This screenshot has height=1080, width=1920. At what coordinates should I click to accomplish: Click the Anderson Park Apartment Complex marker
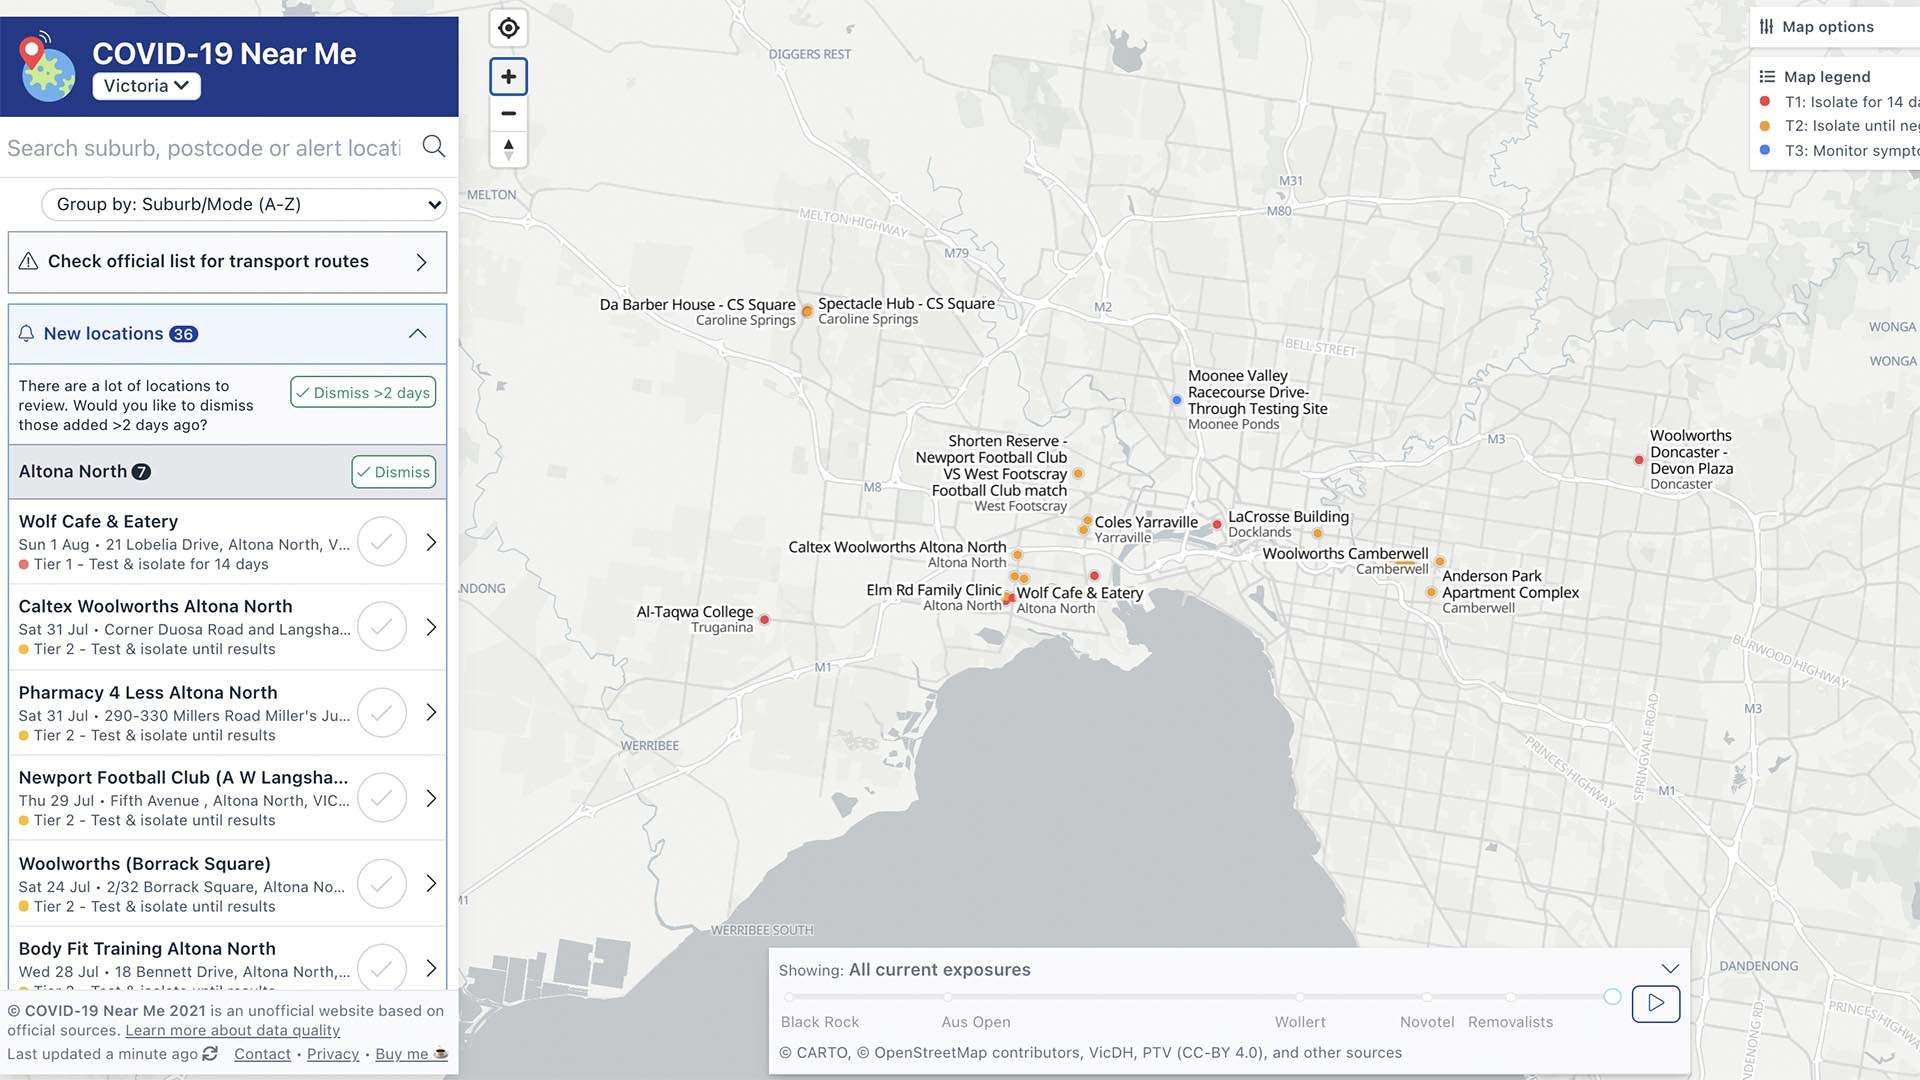tap(1431, 592)
